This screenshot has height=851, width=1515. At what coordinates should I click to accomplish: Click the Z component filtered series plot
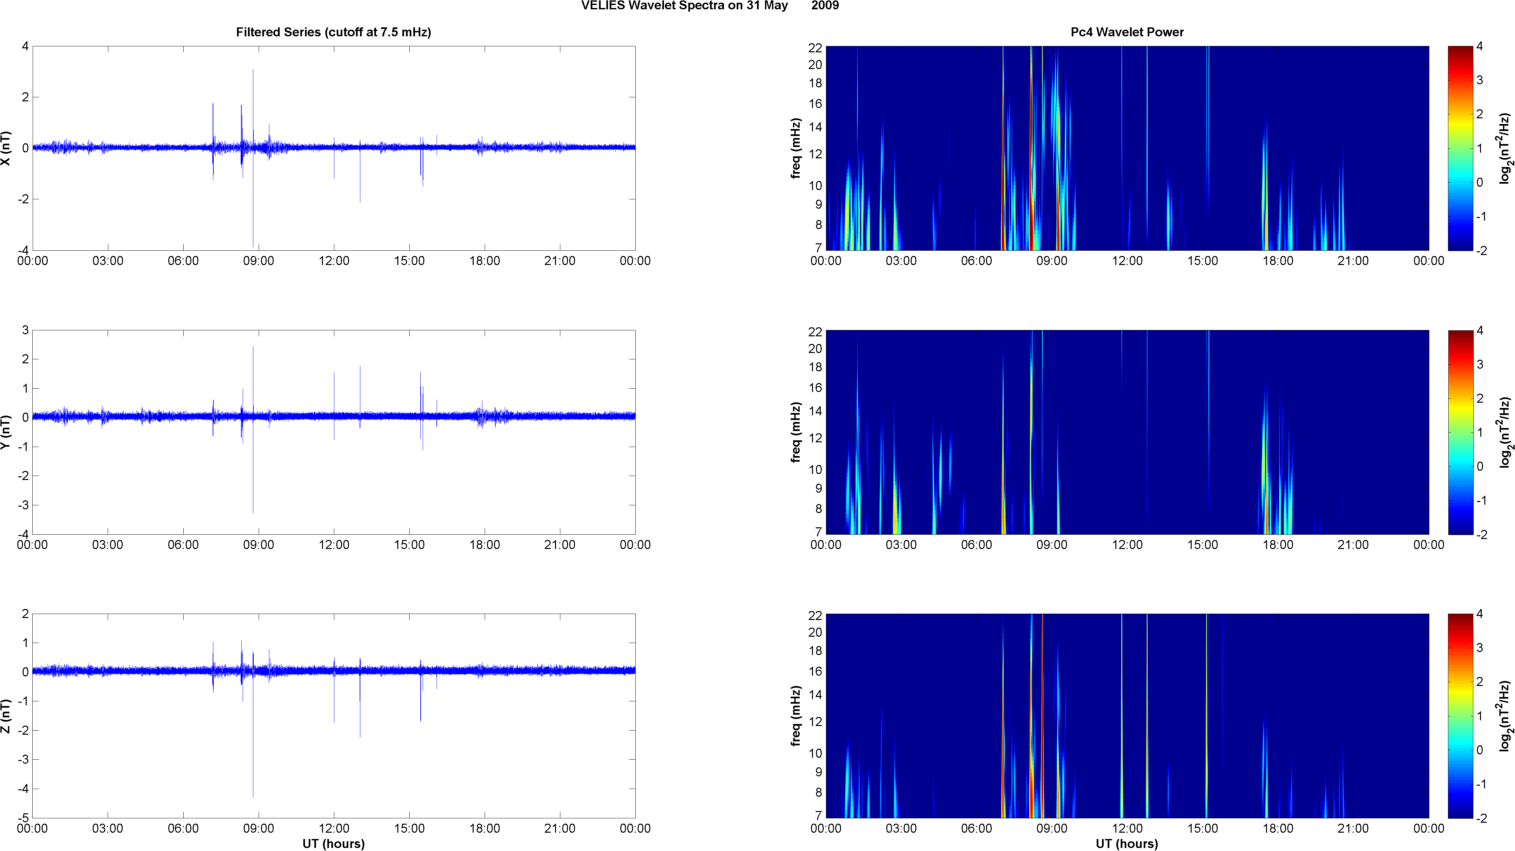(333, 716)
